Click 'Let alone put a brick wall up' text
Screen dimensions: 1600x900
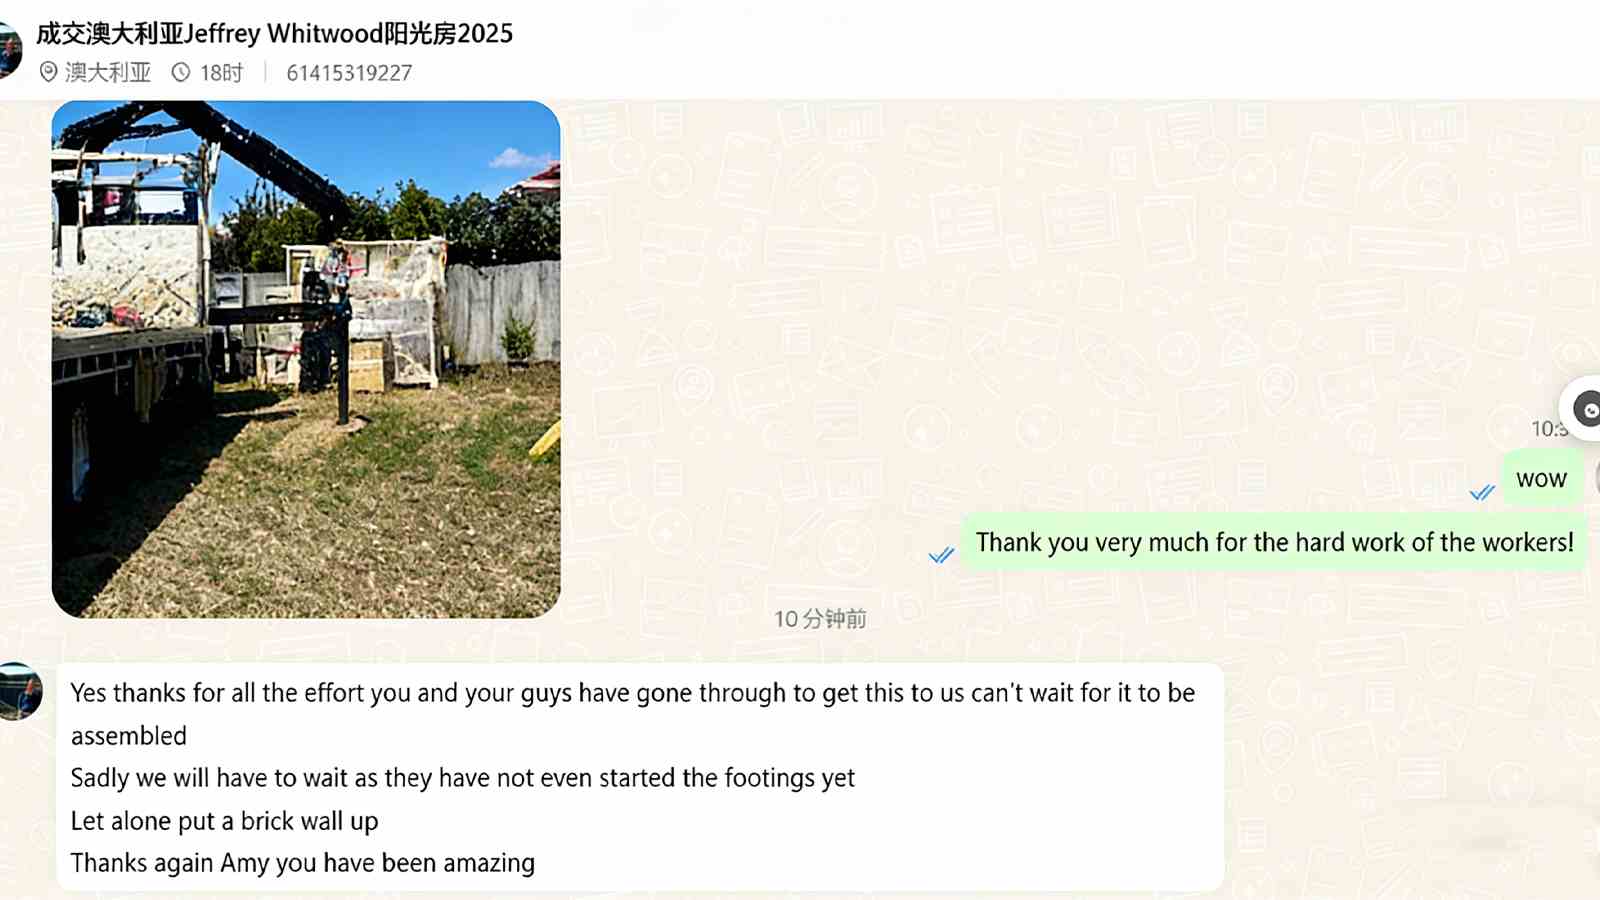pyautogui.click(x=225, y=821)
